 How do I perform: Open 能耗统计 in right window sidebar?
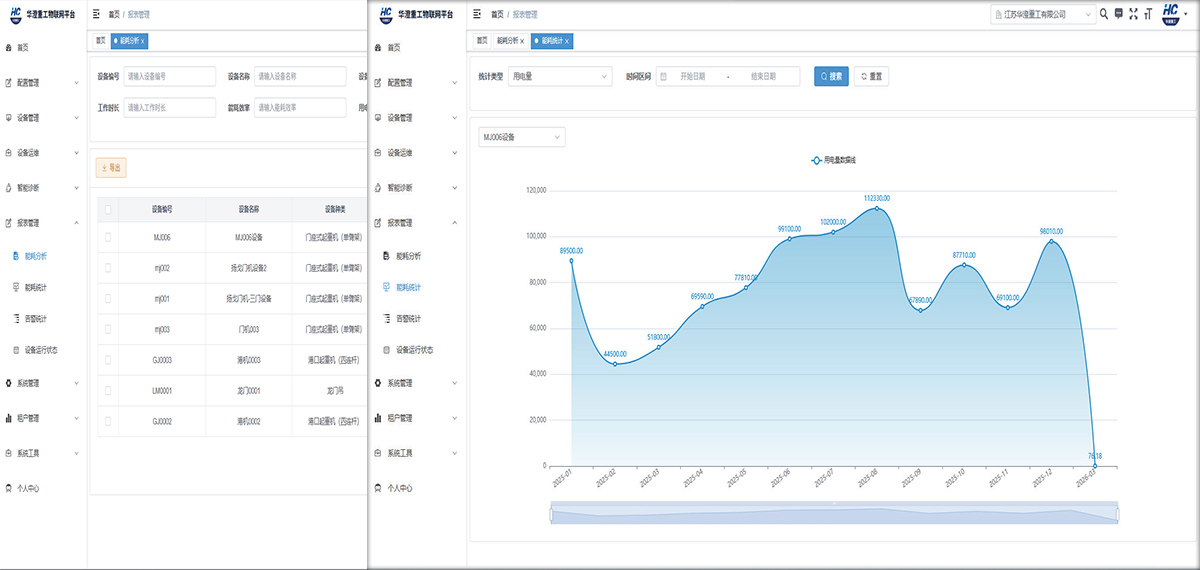(407, 287)
